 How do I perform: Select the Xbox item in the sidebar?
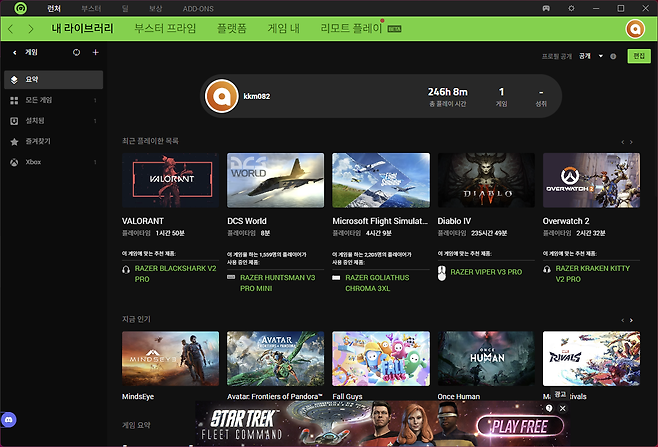33,162
